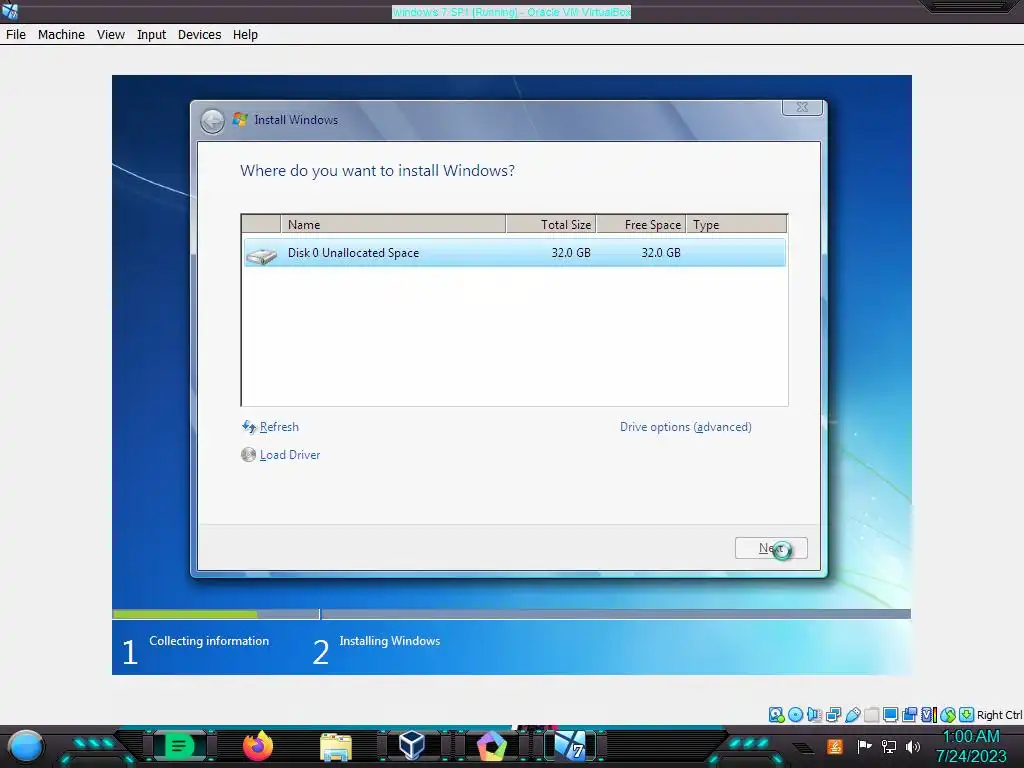Launch Firefox from the taskbar
The height and width of the screenshot is (768, 1024).
(259, 746)
